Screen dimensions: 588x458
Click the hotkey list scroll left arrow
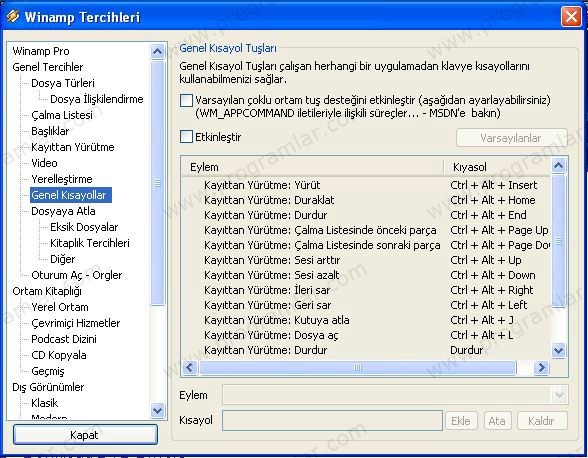point(189,367)
